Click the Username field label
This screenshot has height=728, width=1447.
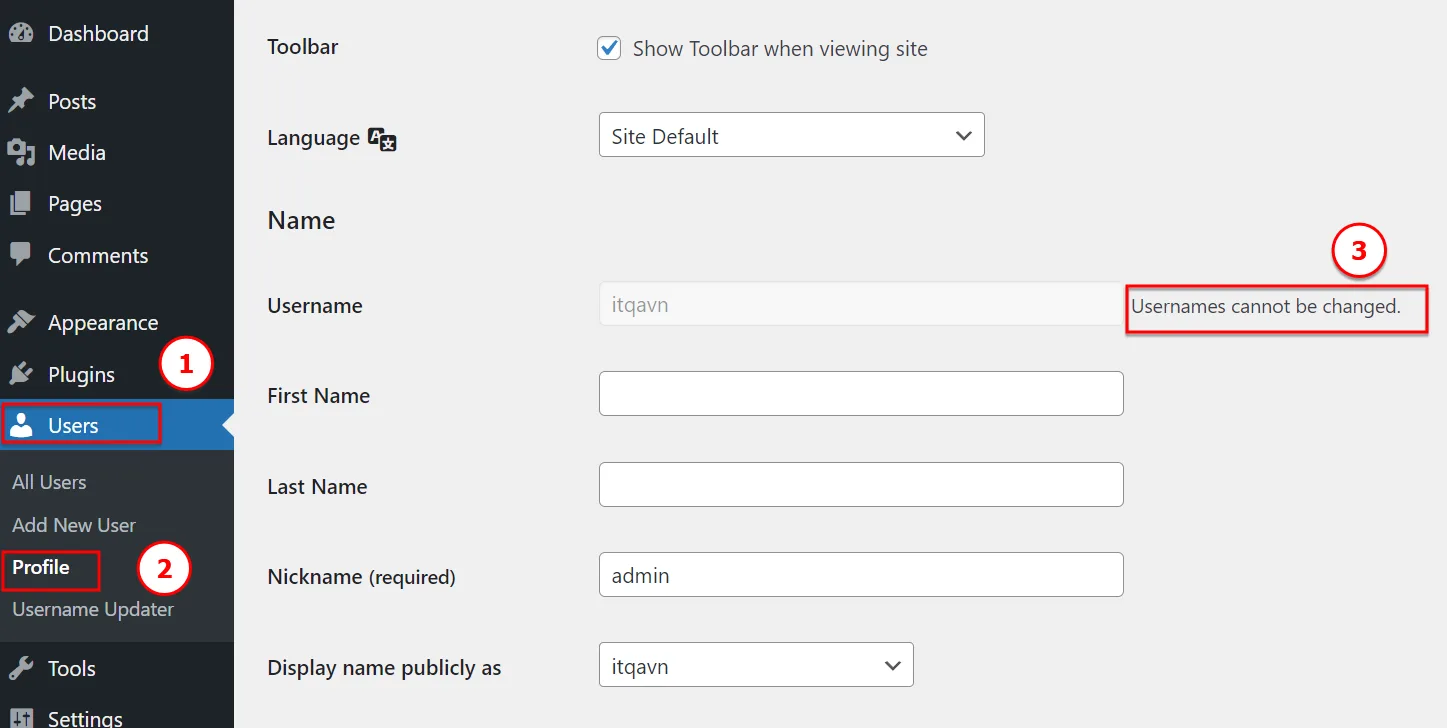click(315, 305)
